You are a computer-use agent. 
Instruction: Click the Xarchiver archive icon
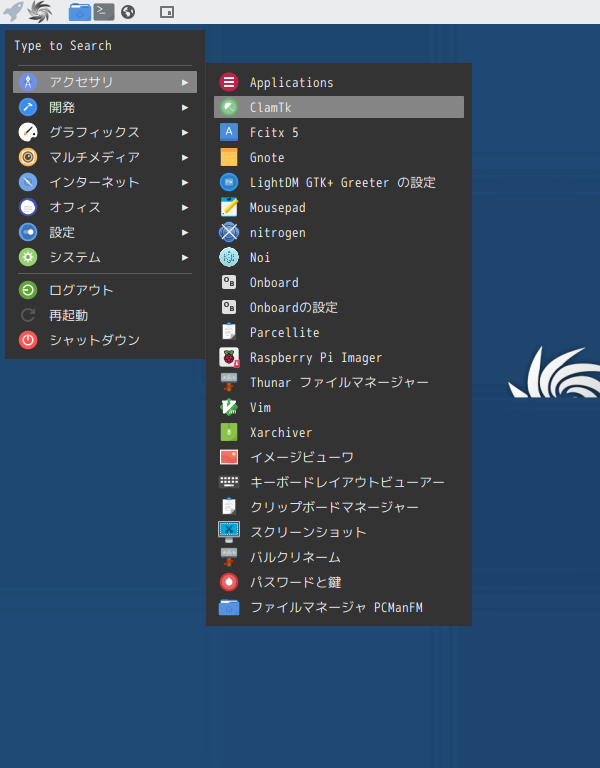click(x=229, y=432)
